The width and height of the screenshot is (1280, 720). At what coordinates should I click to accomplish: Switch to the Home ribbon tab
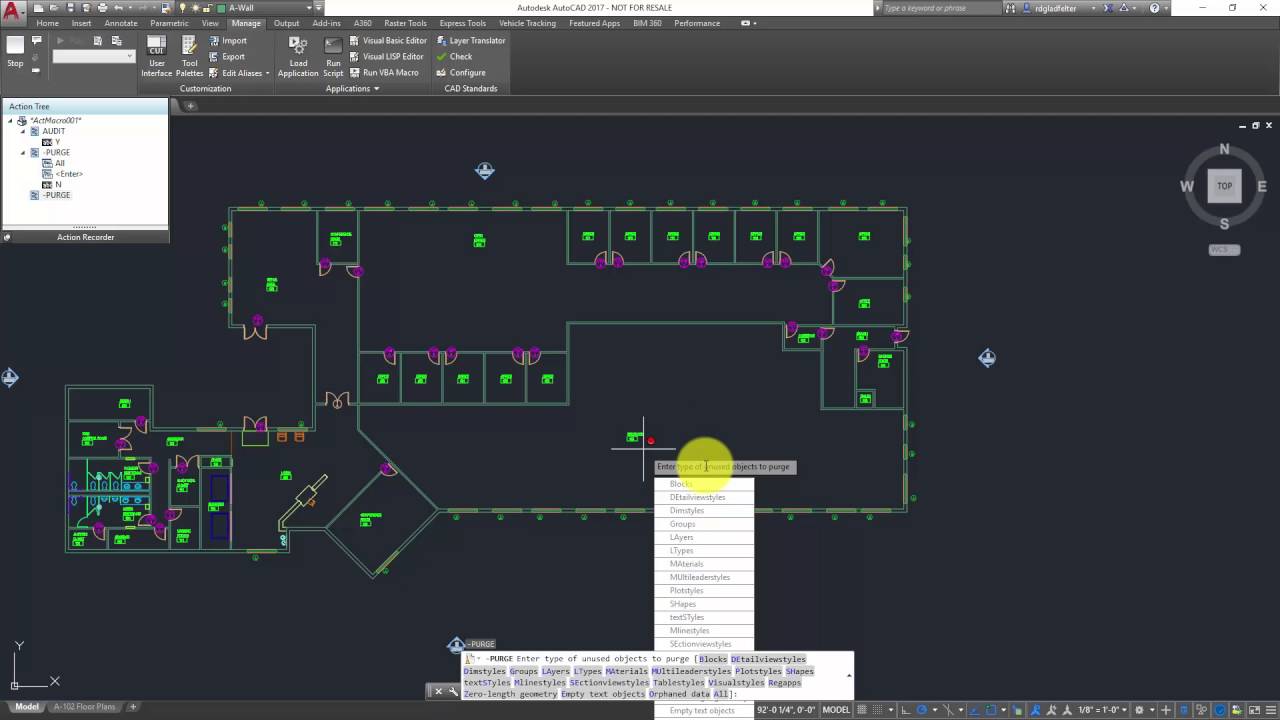click(x=47, y=23)
